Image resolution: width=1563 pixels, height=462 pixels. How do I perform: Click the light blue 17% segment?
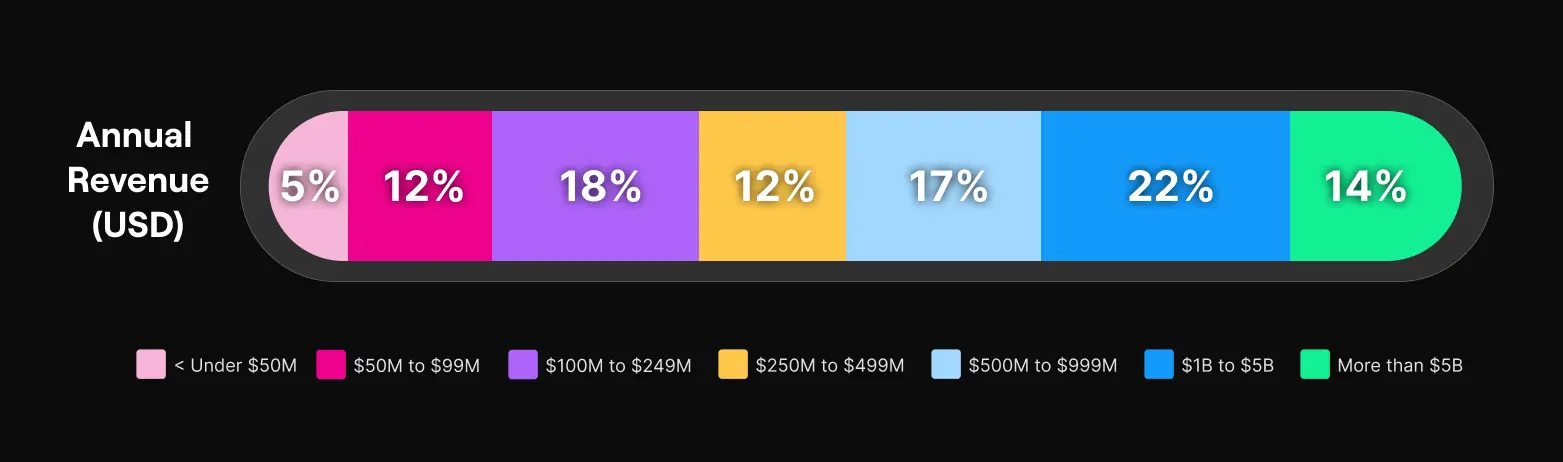943,186
